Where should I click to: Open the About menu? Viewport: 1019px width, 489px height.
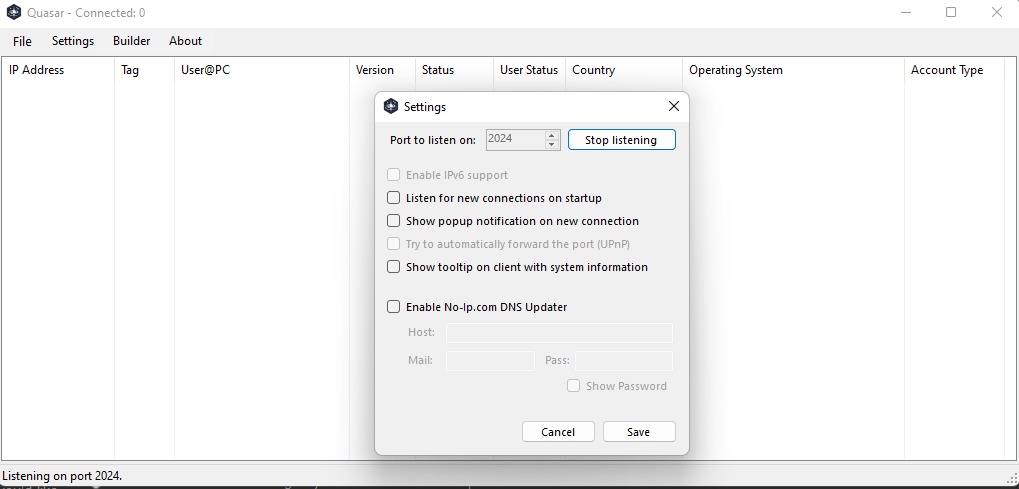(x=186, y=41)
